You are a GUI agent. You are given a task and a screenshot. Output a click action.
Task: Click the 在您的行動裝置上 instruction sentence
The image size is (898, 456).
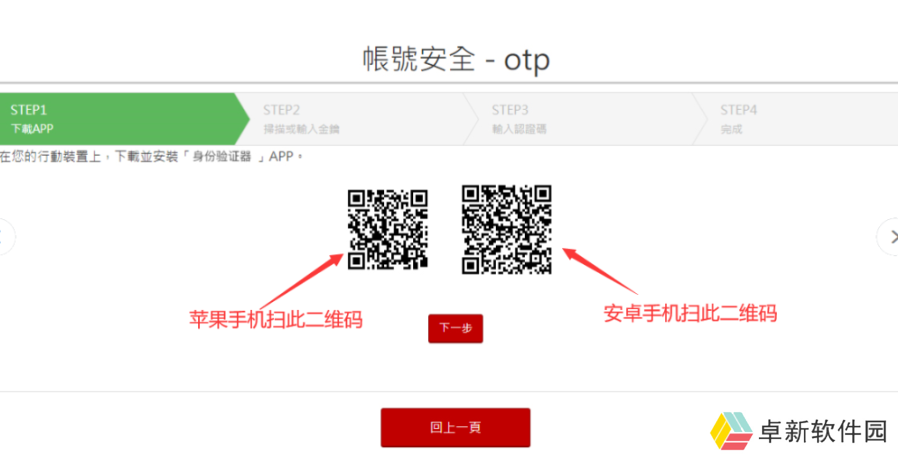point(151,157)
